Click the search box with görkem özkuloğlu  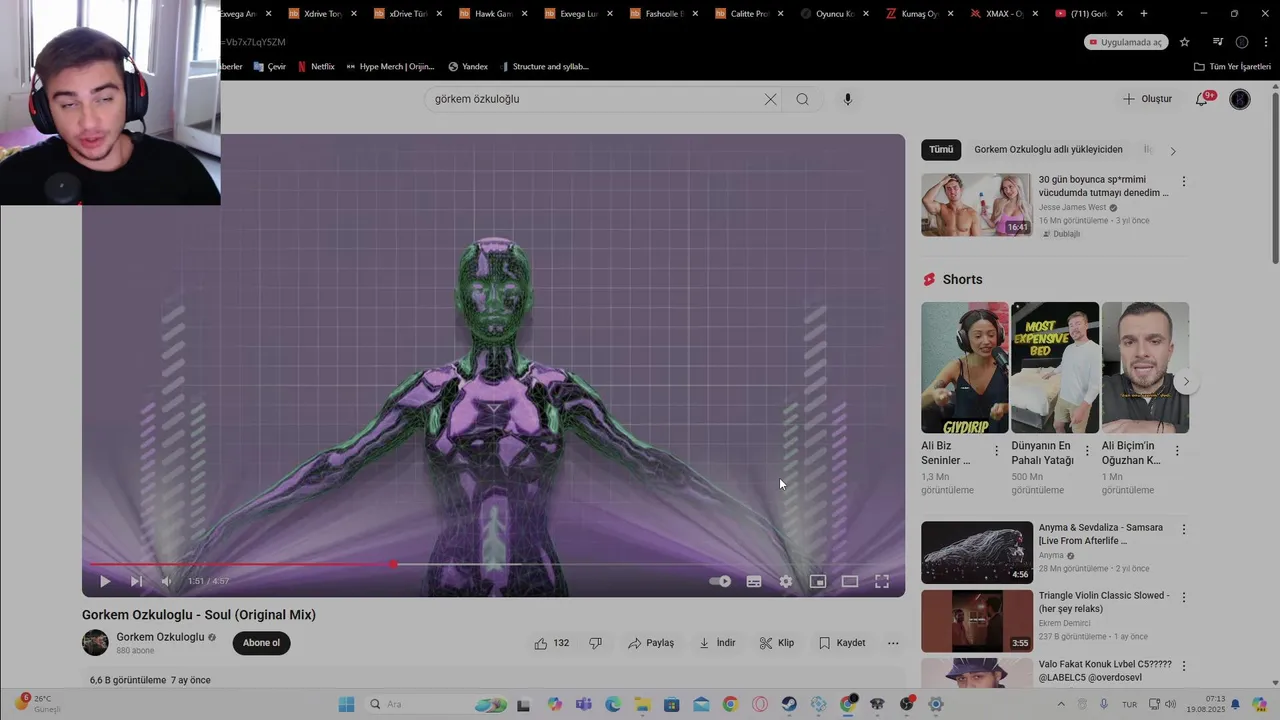tap(595, 99)
